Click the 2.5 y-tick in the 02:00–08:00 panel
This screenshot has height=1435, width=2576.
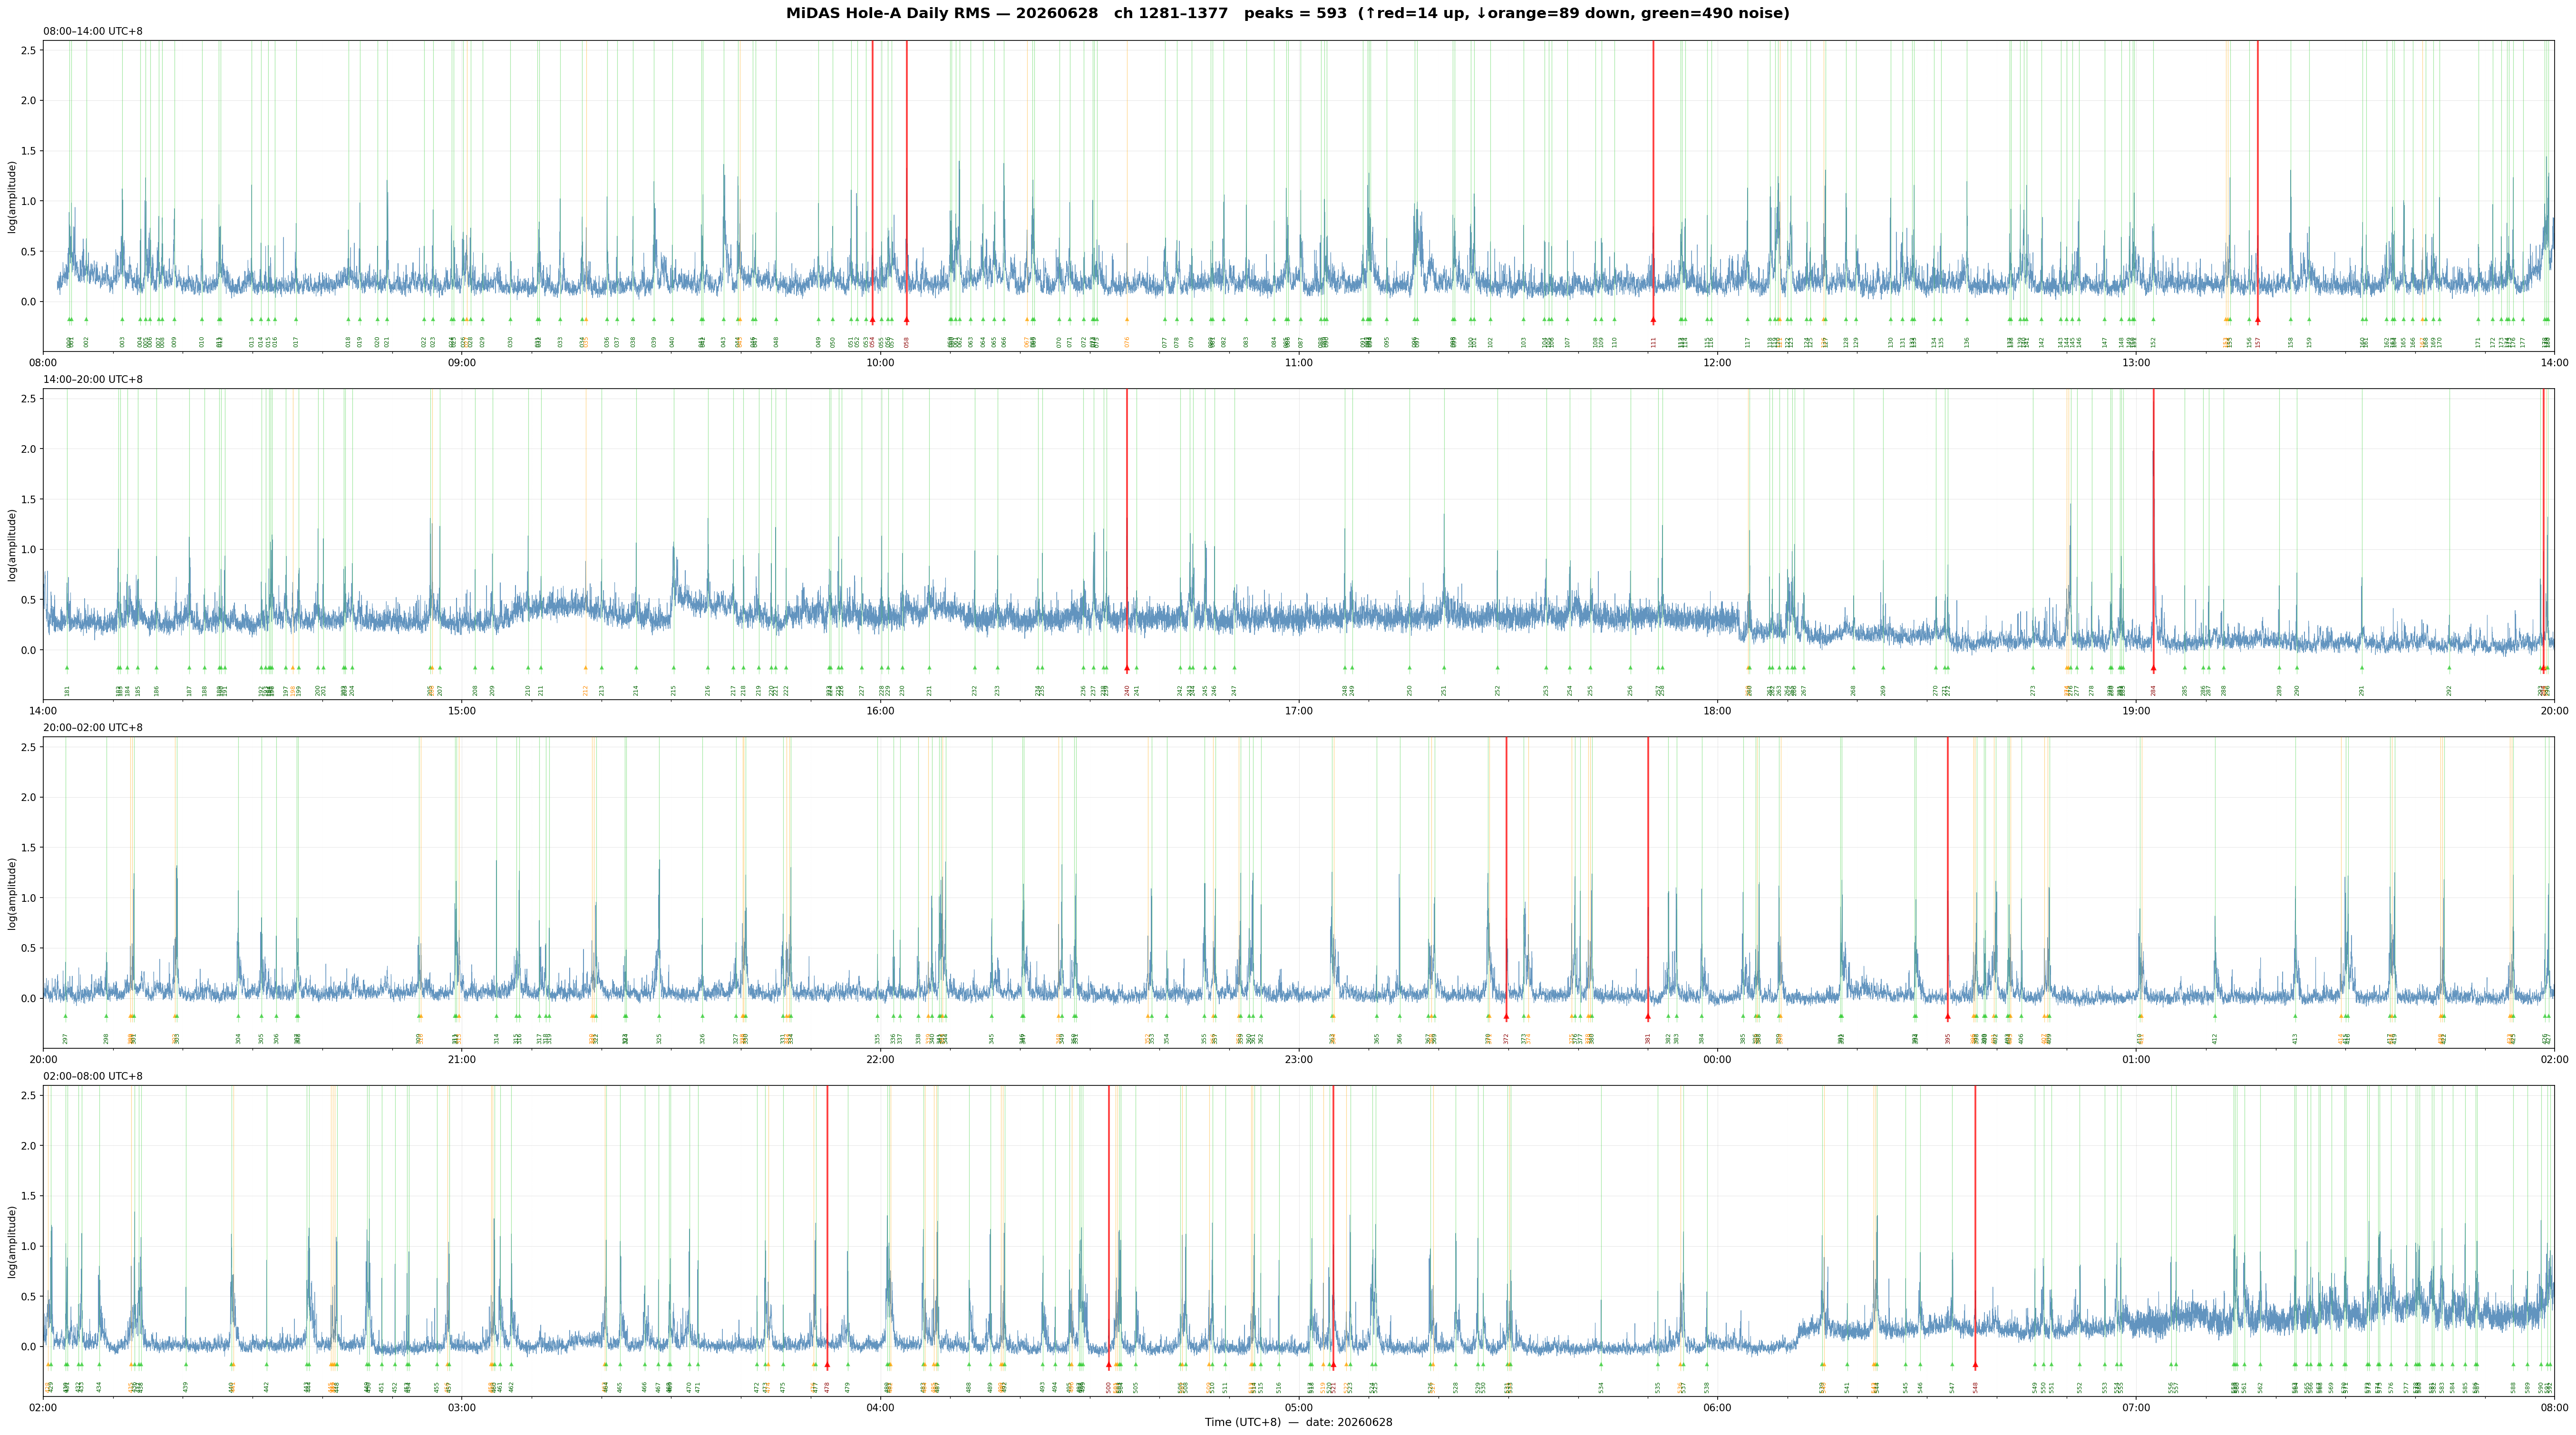pos(29,1095)
